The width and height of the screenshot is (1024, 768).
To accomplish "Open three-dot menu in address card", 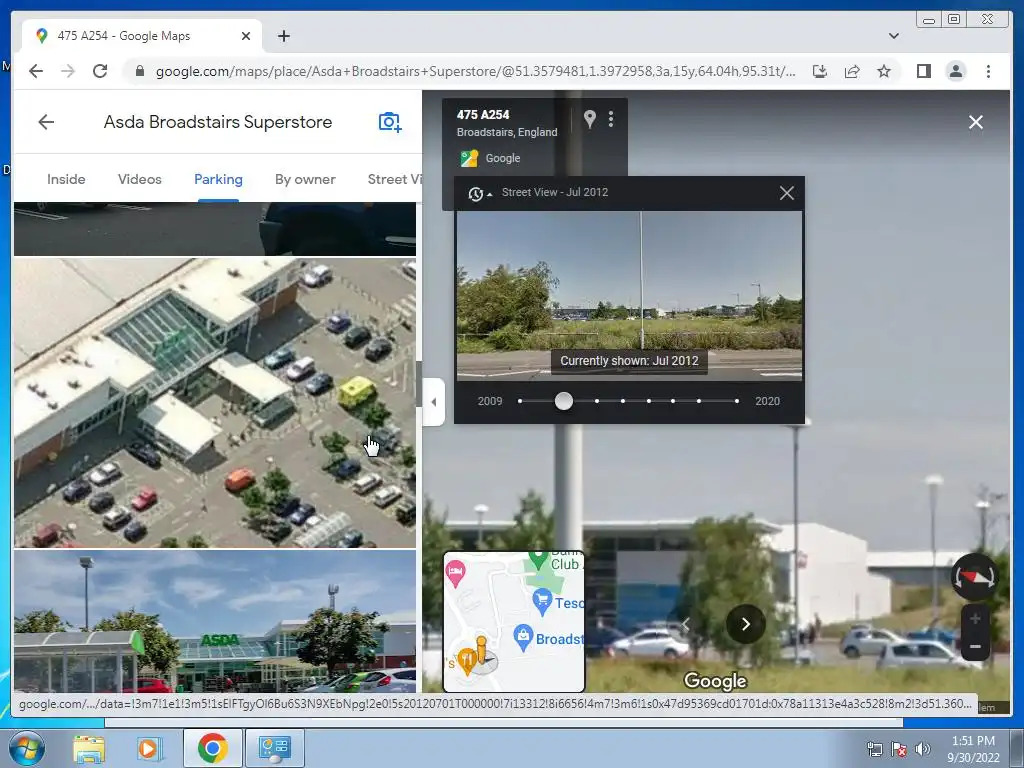I will click(611, 119).
